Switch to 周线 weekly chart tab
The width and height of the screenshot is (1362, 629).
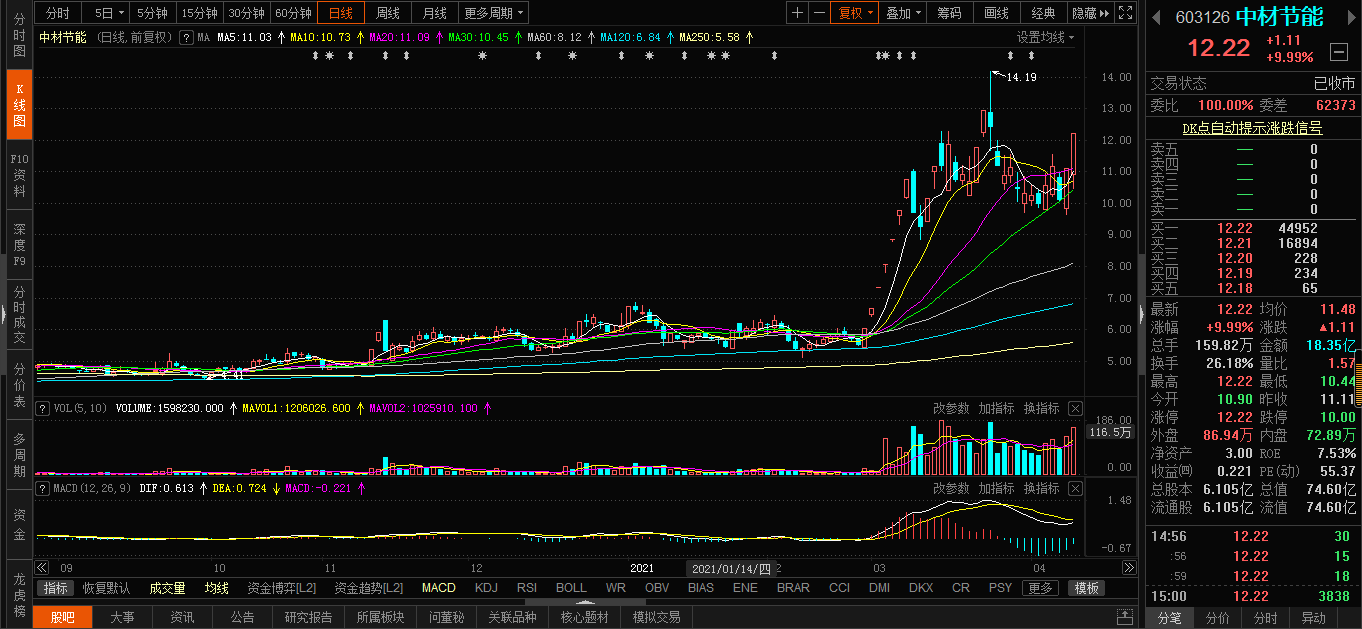pyautogui.click(x=388, y=13)
